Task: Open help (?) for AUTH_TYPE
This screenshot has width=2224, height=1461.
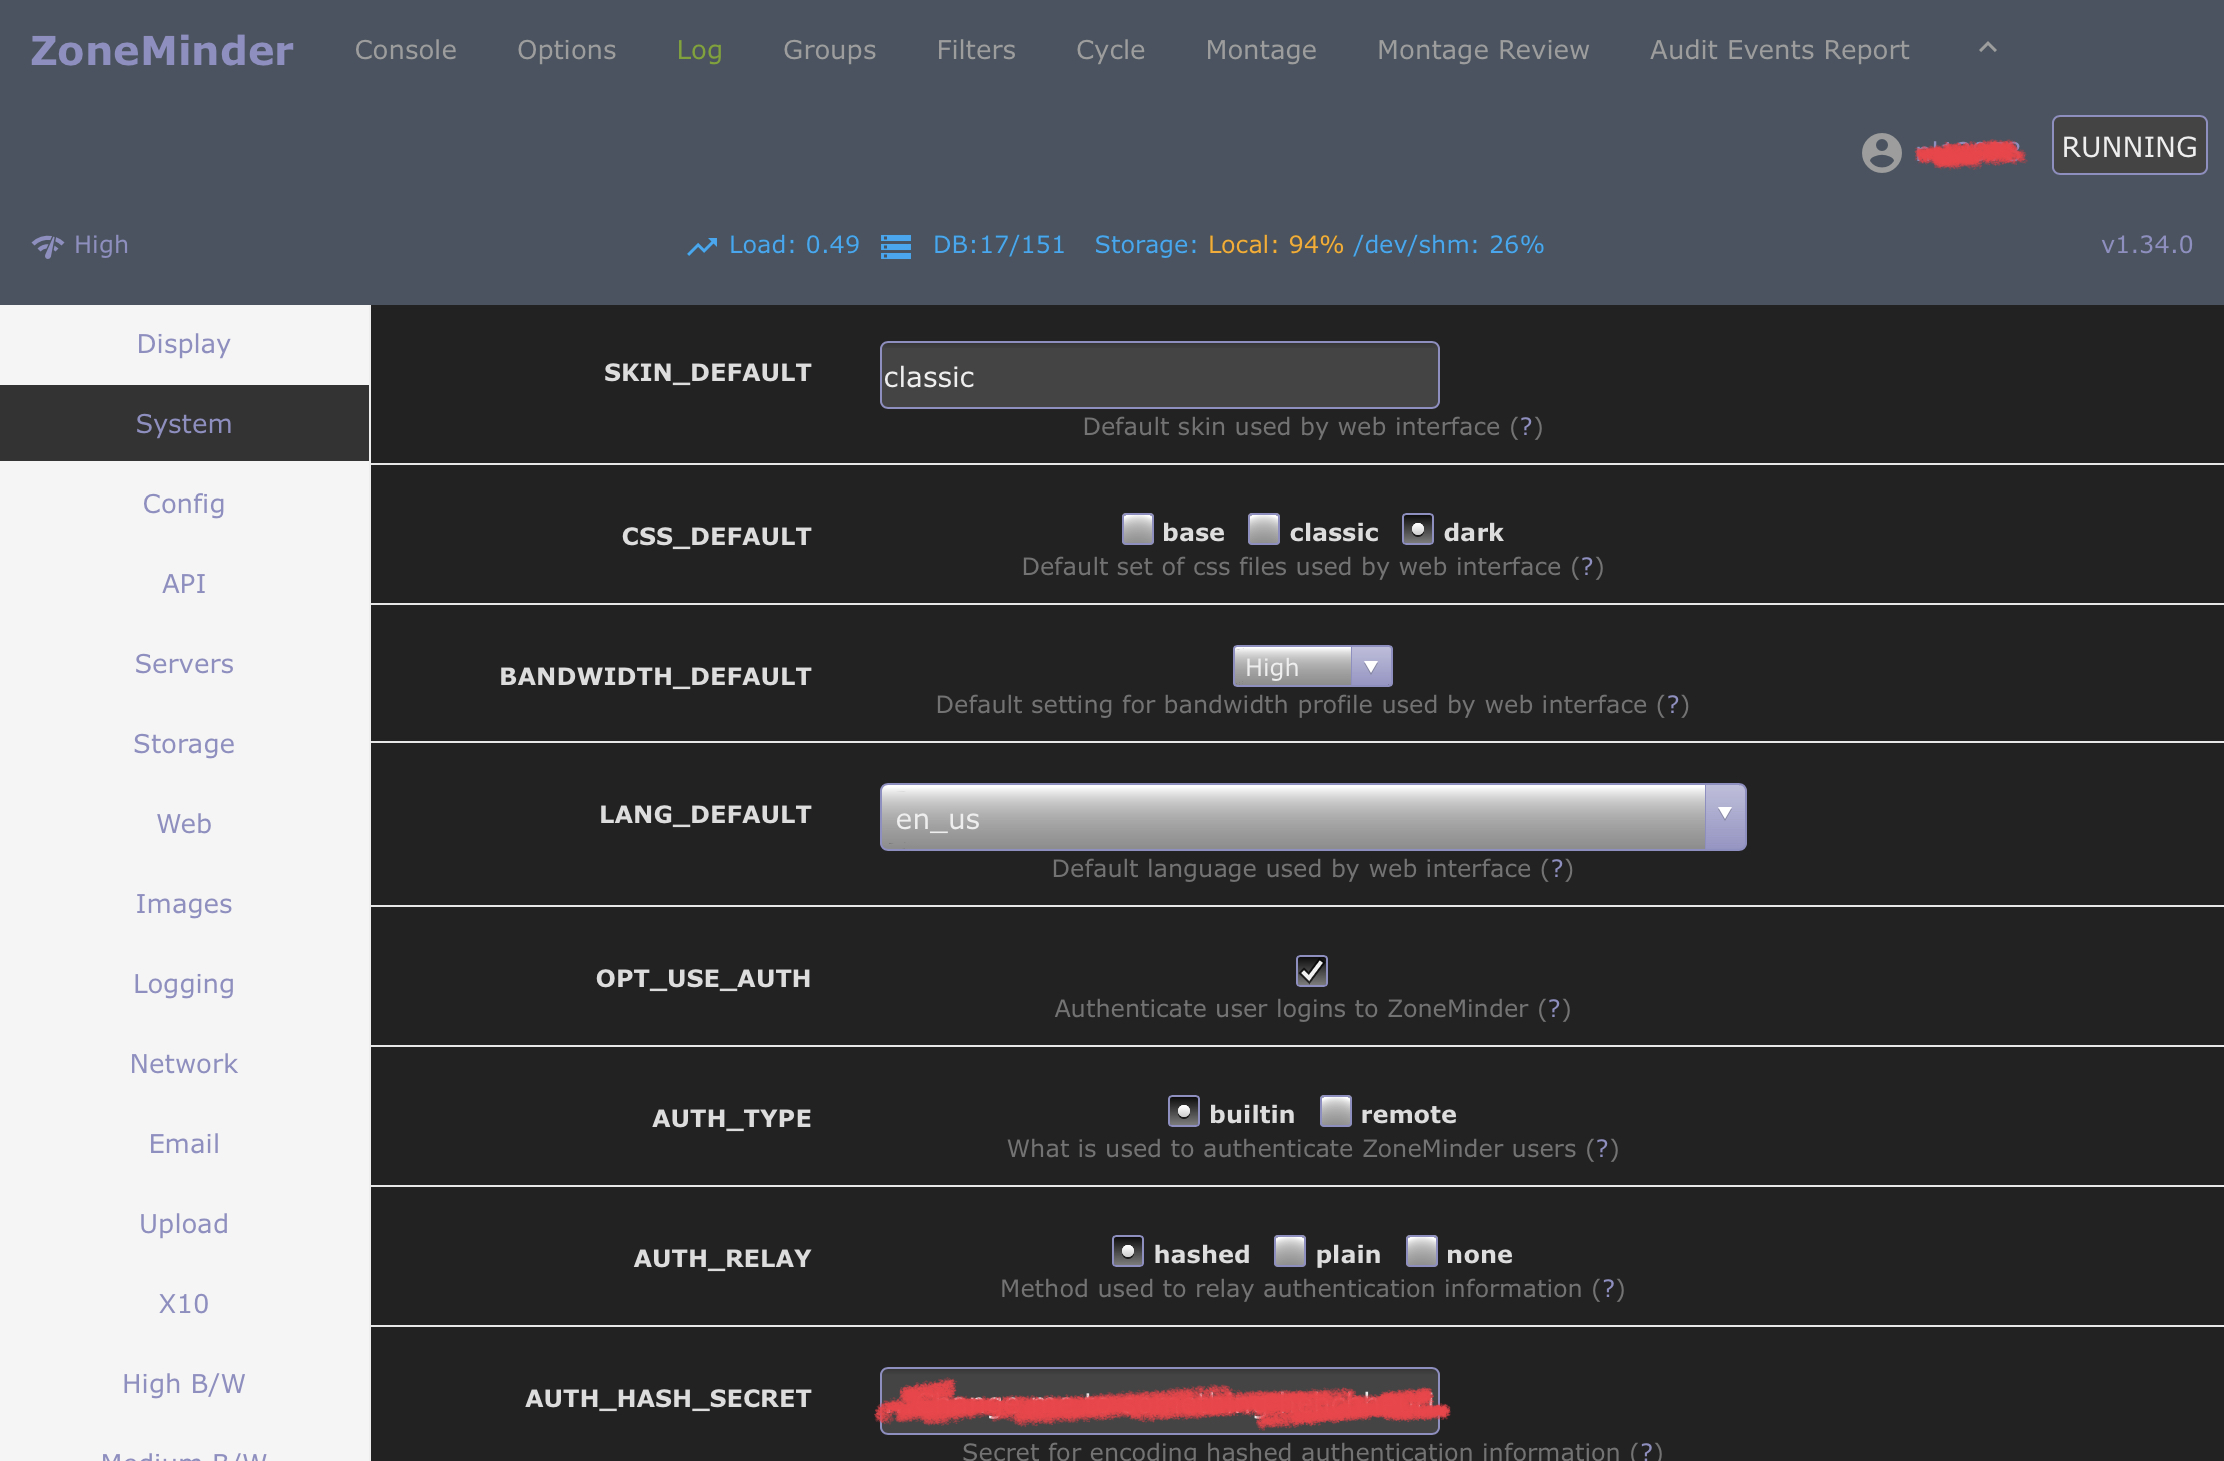Action: click(1603, 1149)
